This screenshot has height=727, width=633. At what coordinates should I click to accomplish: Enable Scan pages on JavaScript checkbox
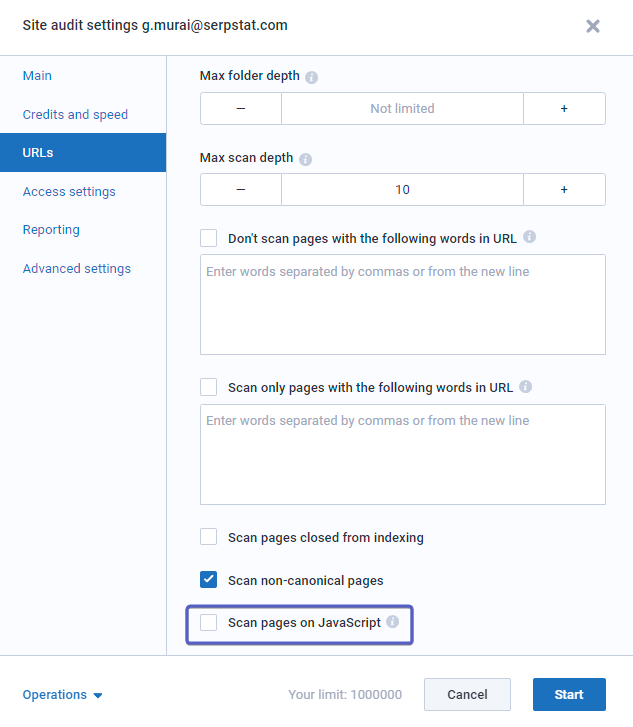tap(209, 623)
